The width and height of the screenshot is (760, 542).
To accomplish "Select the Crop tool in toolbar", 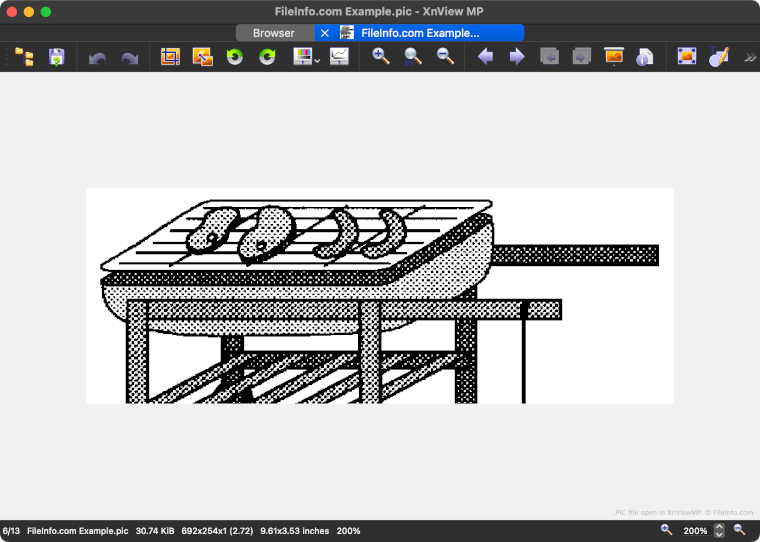I will 170,57.
